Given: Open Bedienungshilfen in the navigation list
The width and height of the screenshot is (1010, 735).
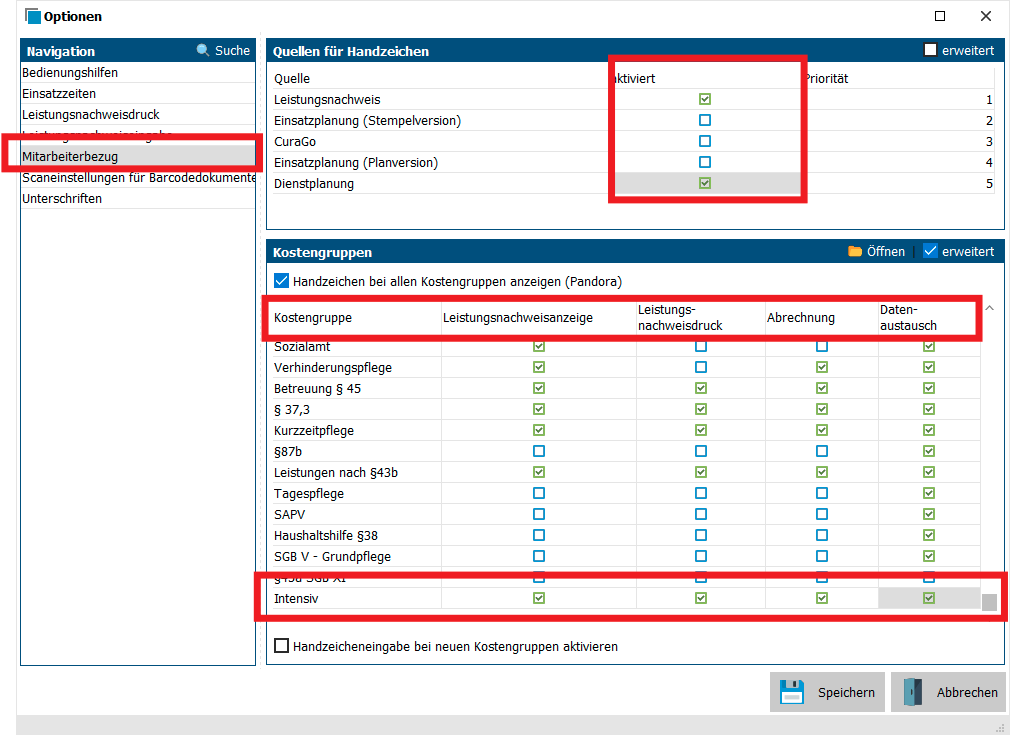Looking at the screenshot, I should pos(70,73).
